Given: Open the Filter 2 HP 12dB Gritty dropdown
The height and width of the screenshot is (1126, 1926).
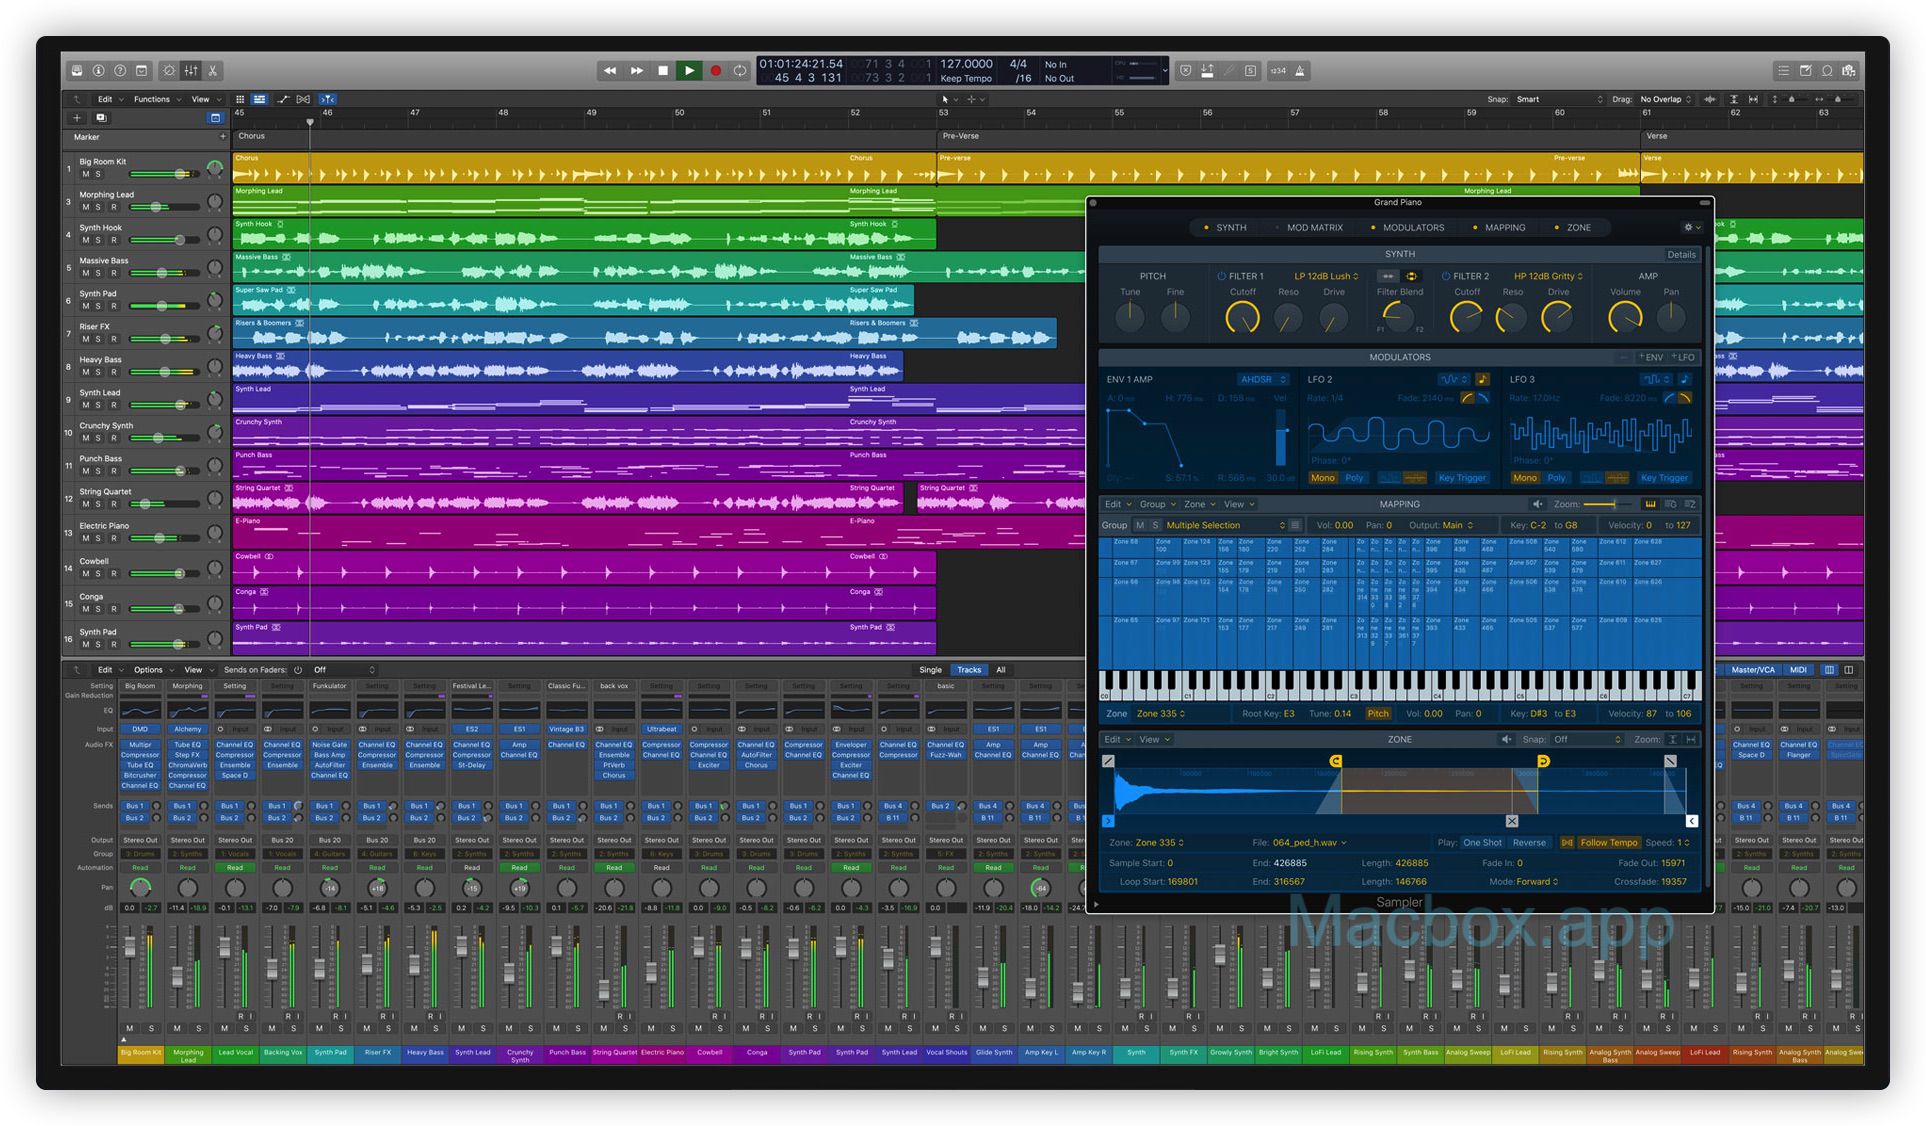Looking at the screenshot, I should tap(1548, 276).
